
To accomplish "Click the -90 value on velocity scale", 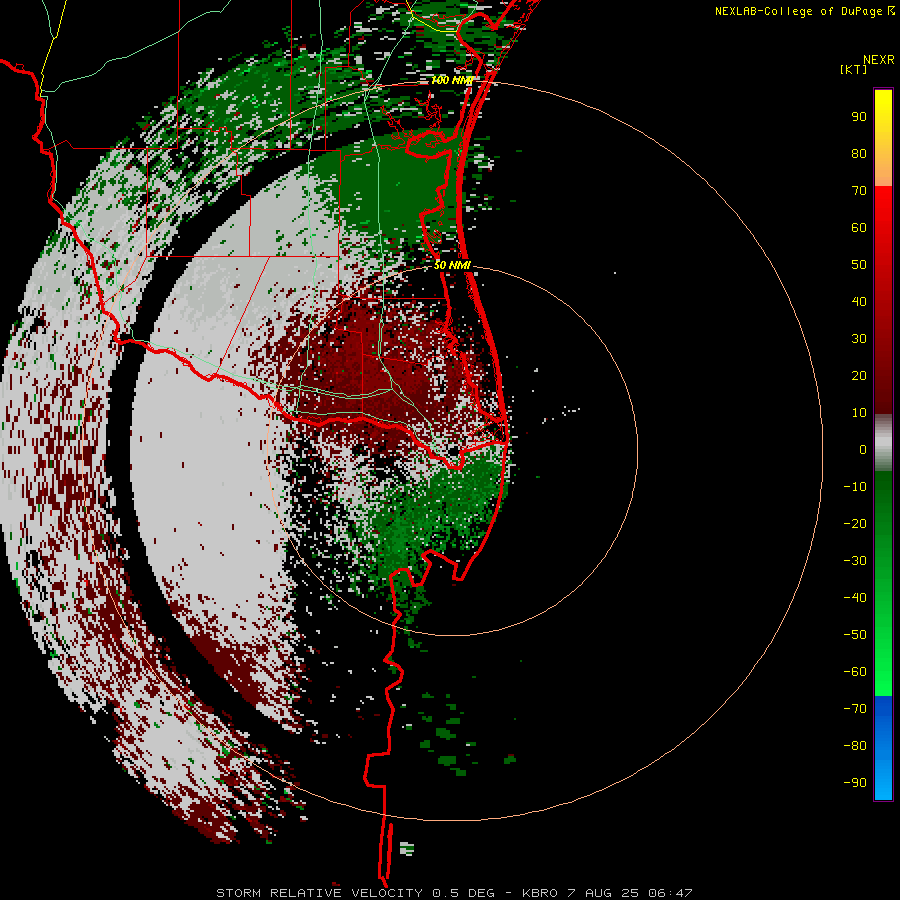I will [x=855, y=783].
